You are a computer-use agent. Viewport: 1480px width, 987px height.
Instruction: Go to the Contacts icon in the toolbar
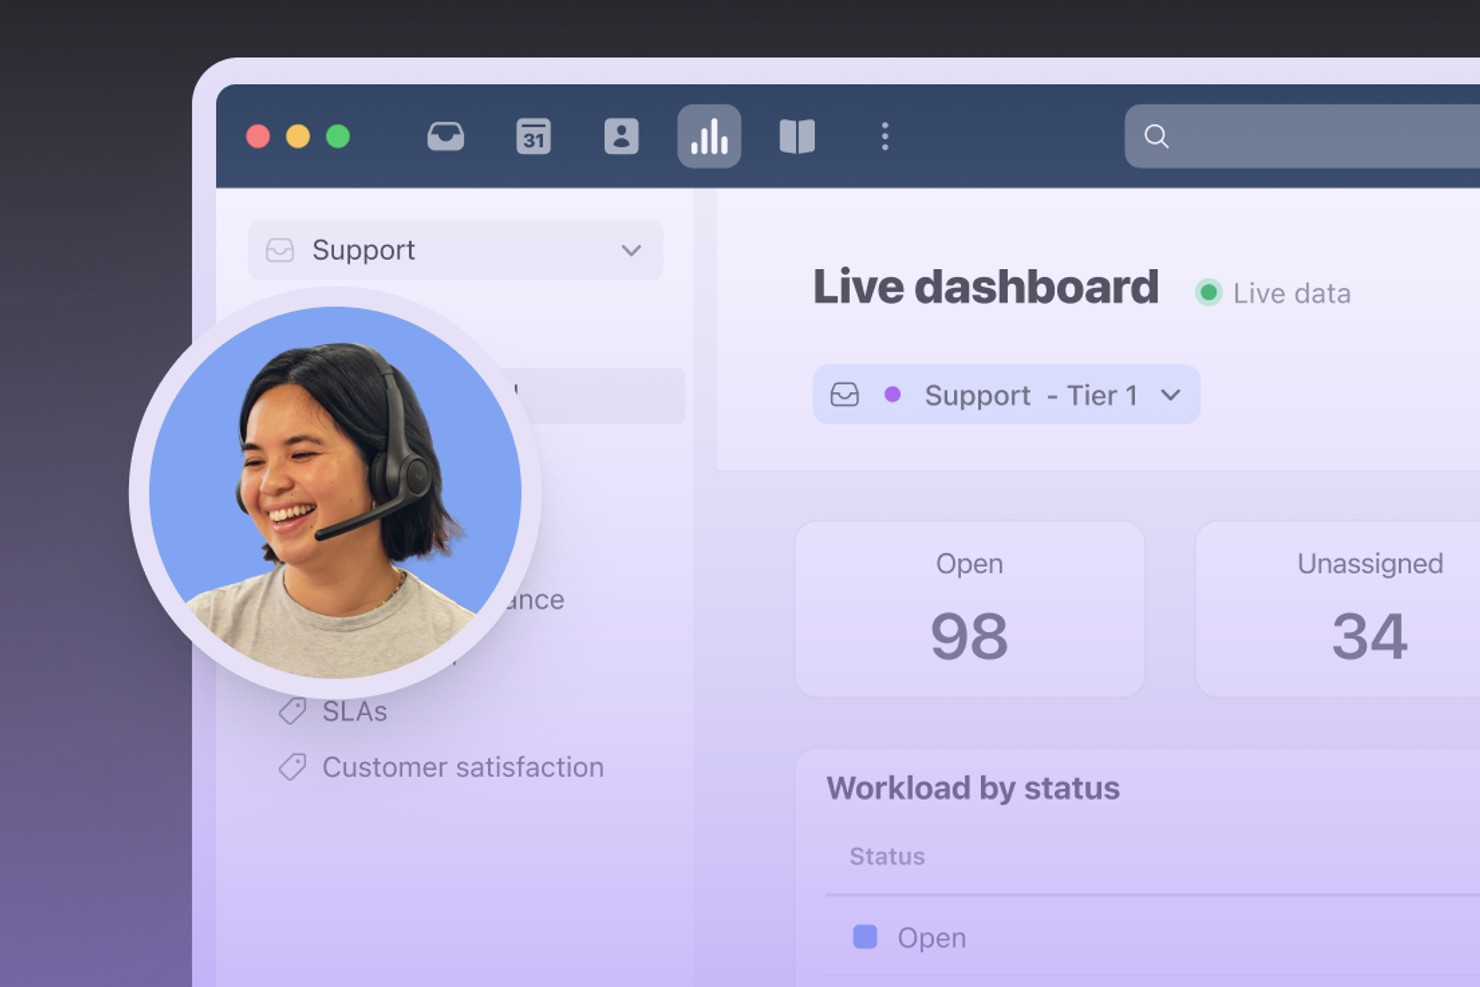coord(621,136)
